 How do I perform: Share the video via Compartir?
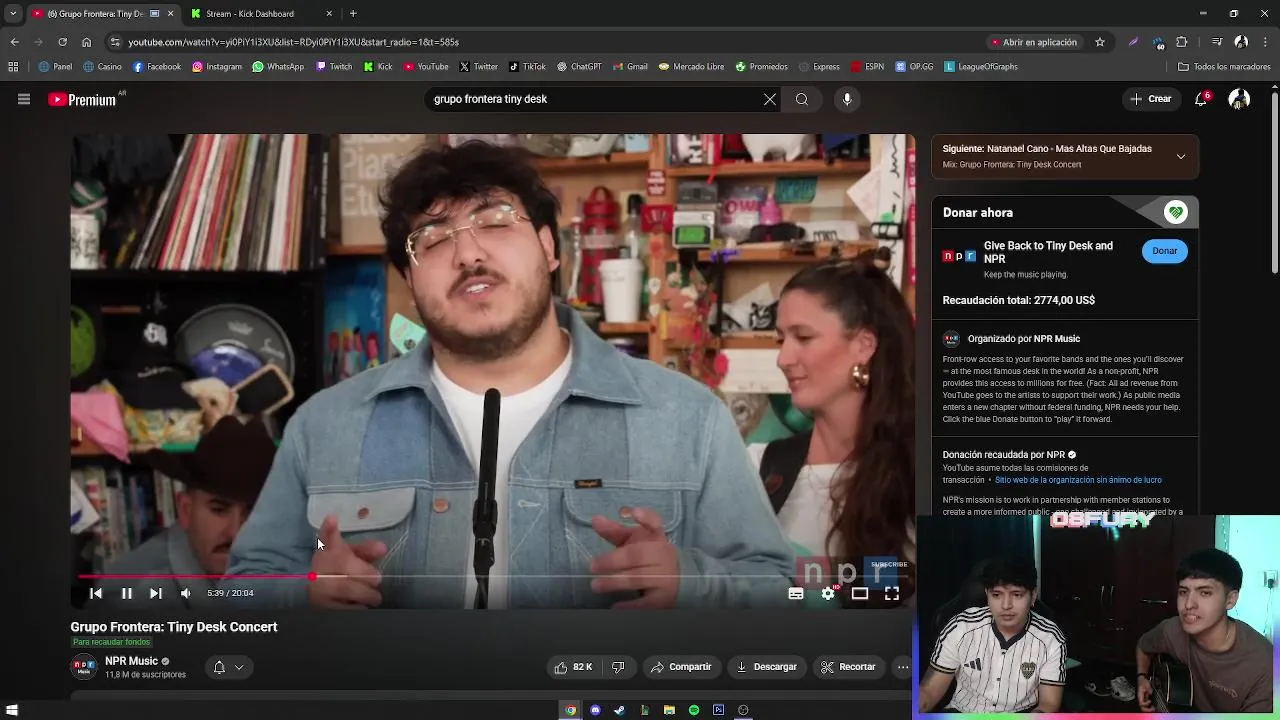tap(681, 667)
